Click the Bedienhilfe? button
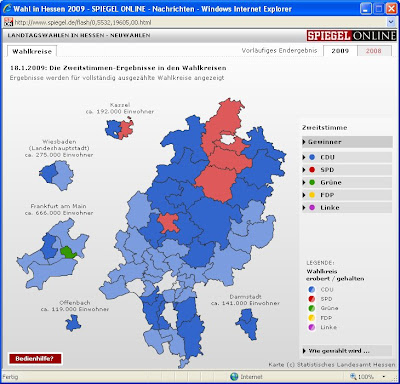Viewport: 400px width, 384px height. tap(35, 359)
